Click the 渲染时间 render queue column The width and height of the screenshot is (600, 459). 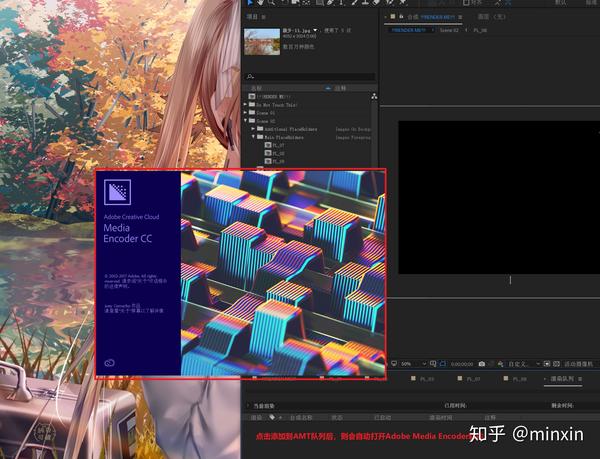[441, 417]
